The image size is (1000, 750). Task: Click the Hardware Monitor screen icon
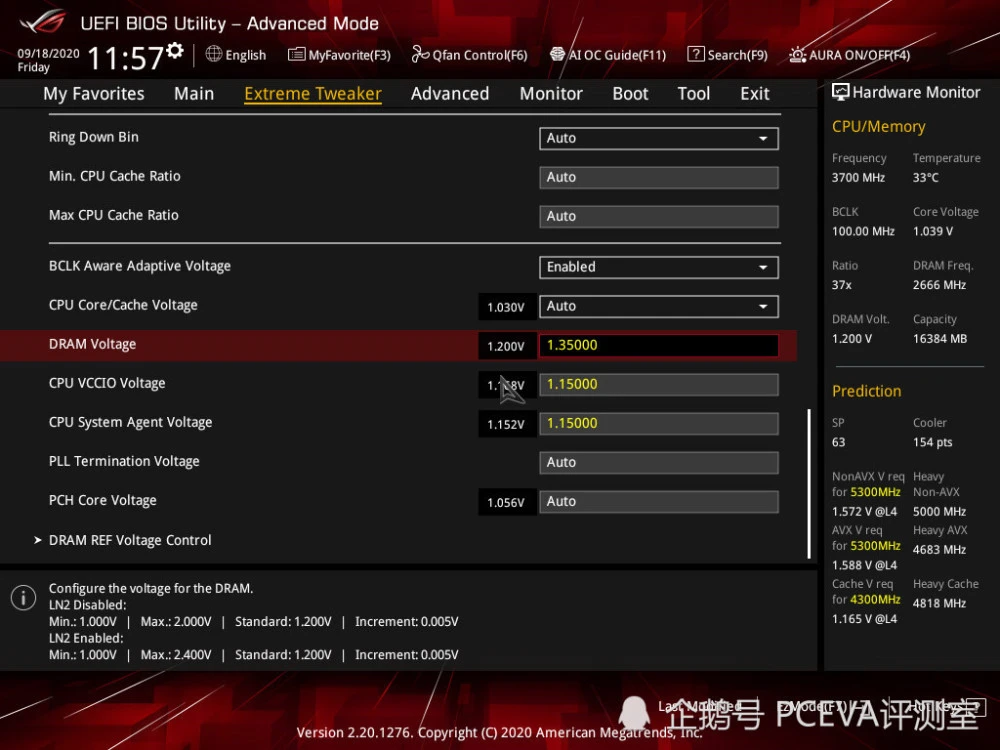pyautogui.click(x=840, y=92)
